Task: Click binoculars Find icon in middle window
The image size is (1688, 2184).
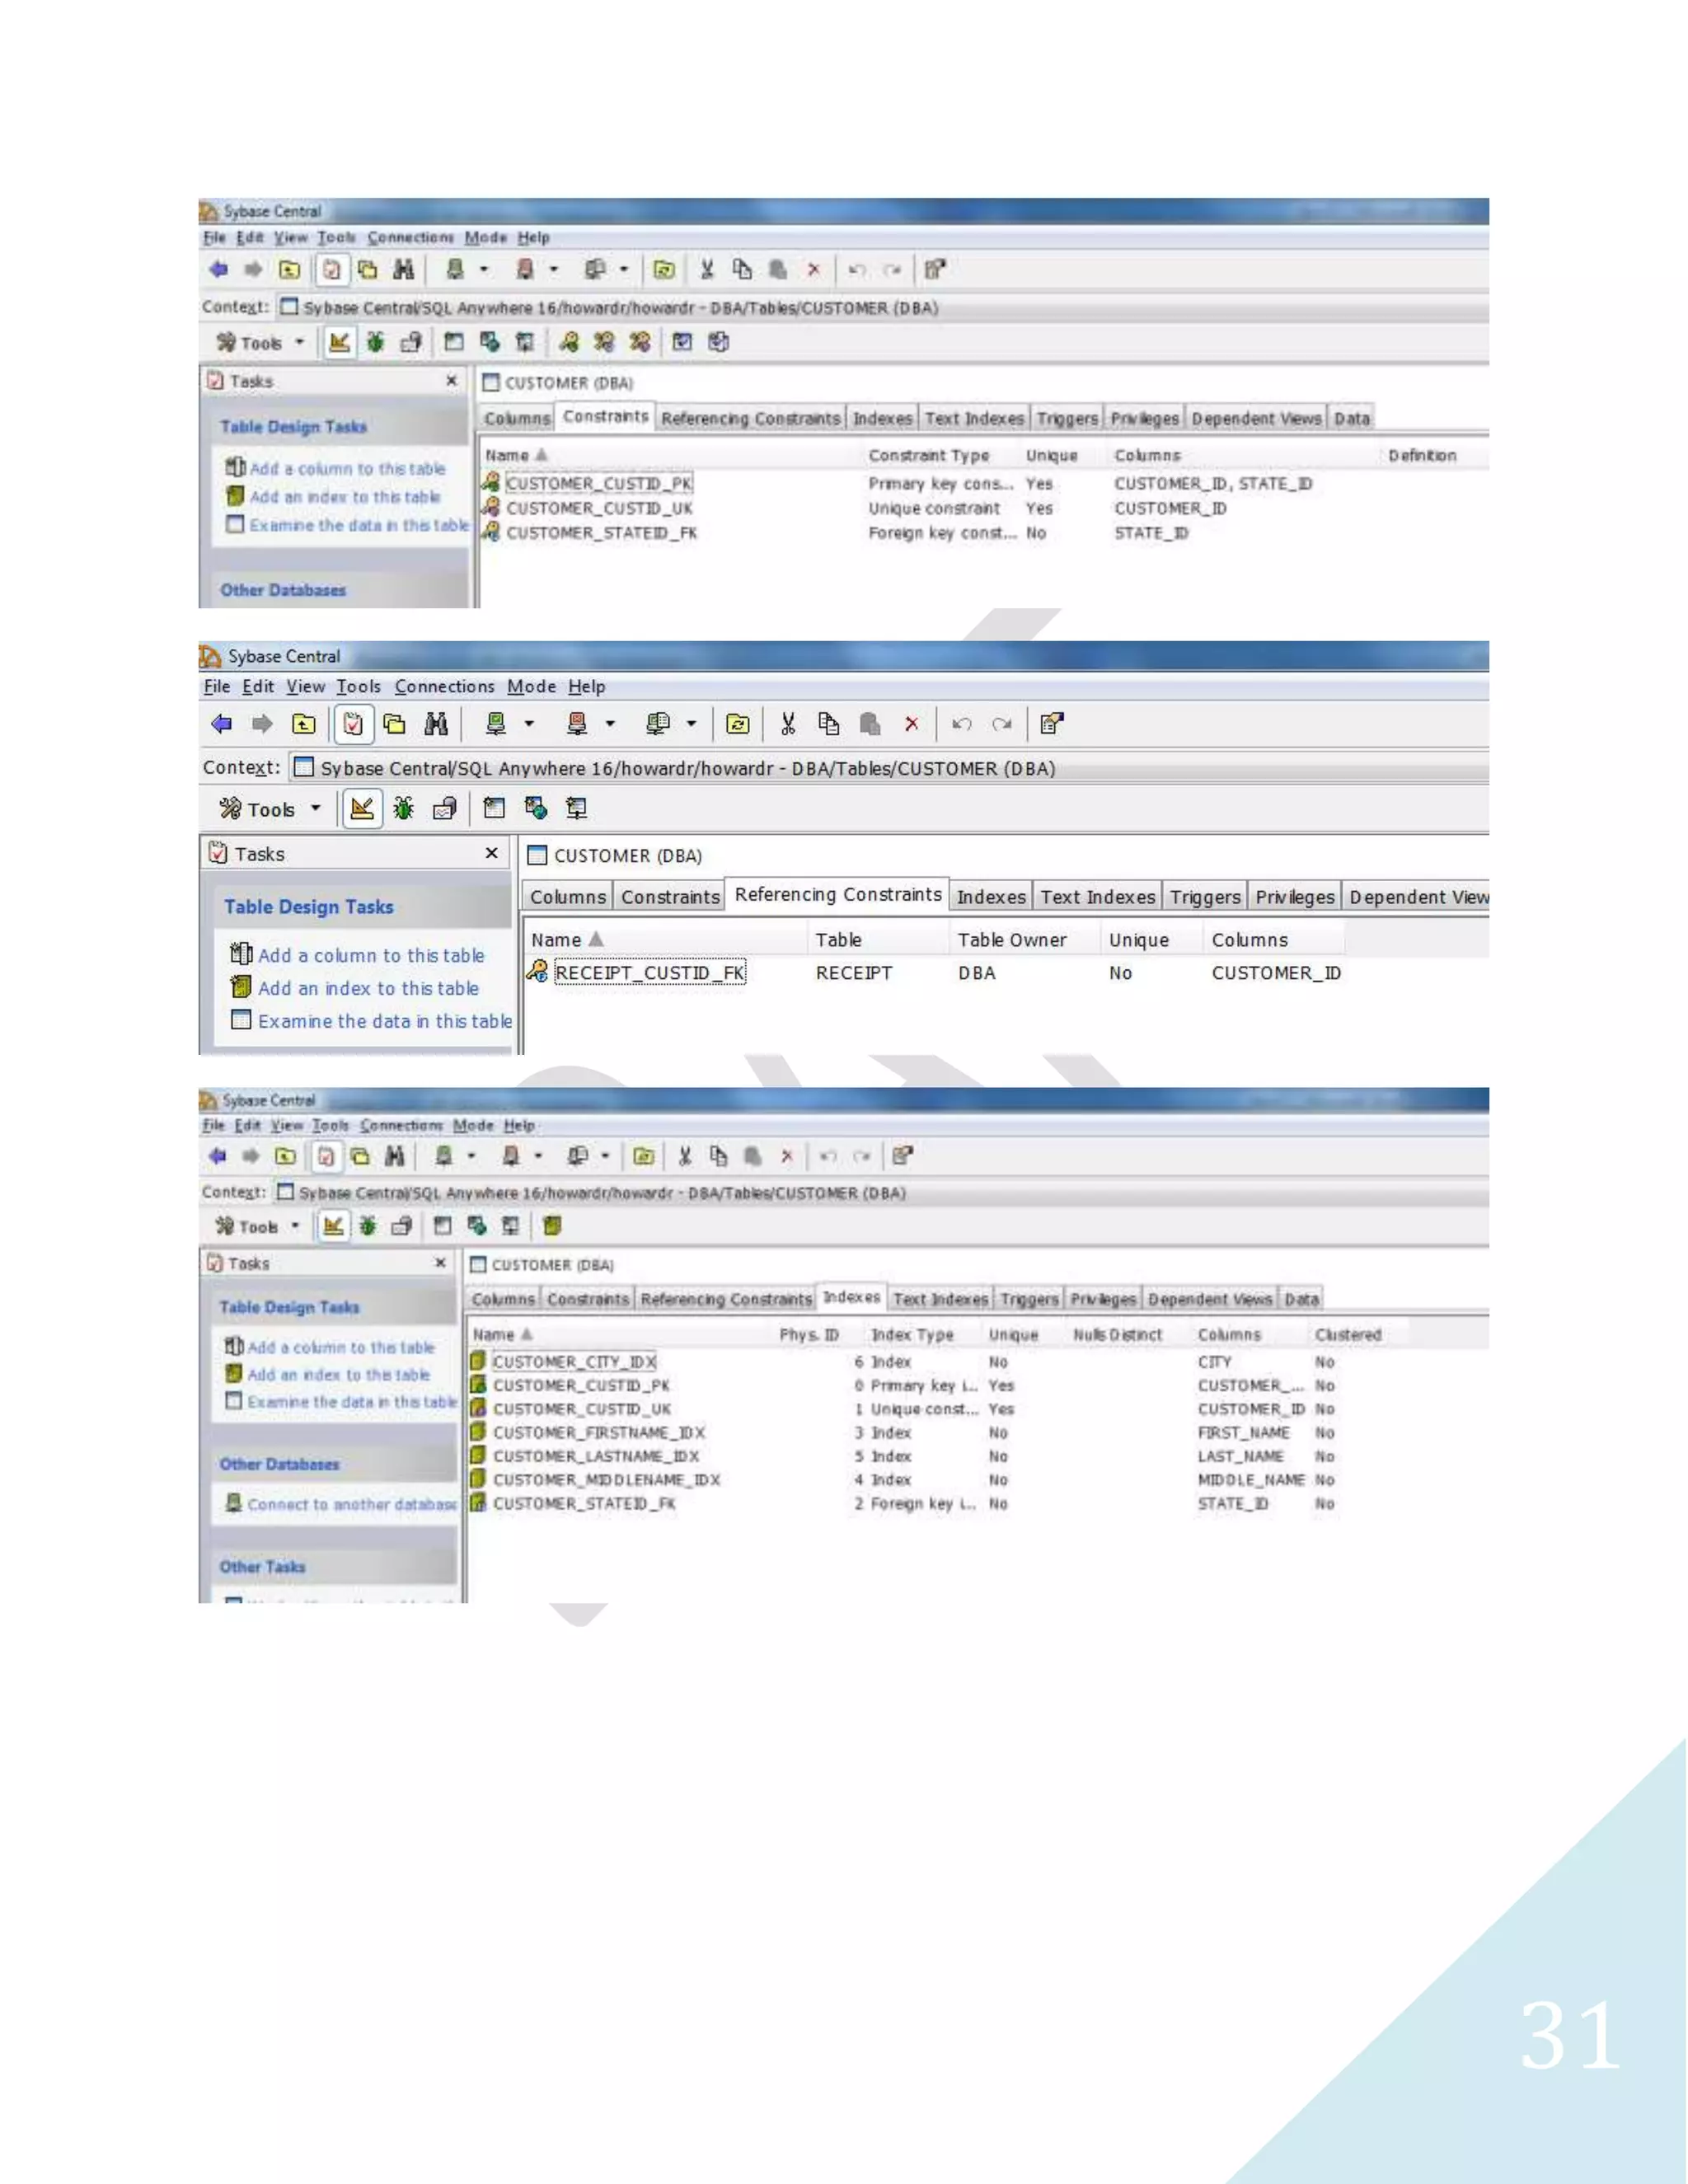Action: (x=436, y=724)
